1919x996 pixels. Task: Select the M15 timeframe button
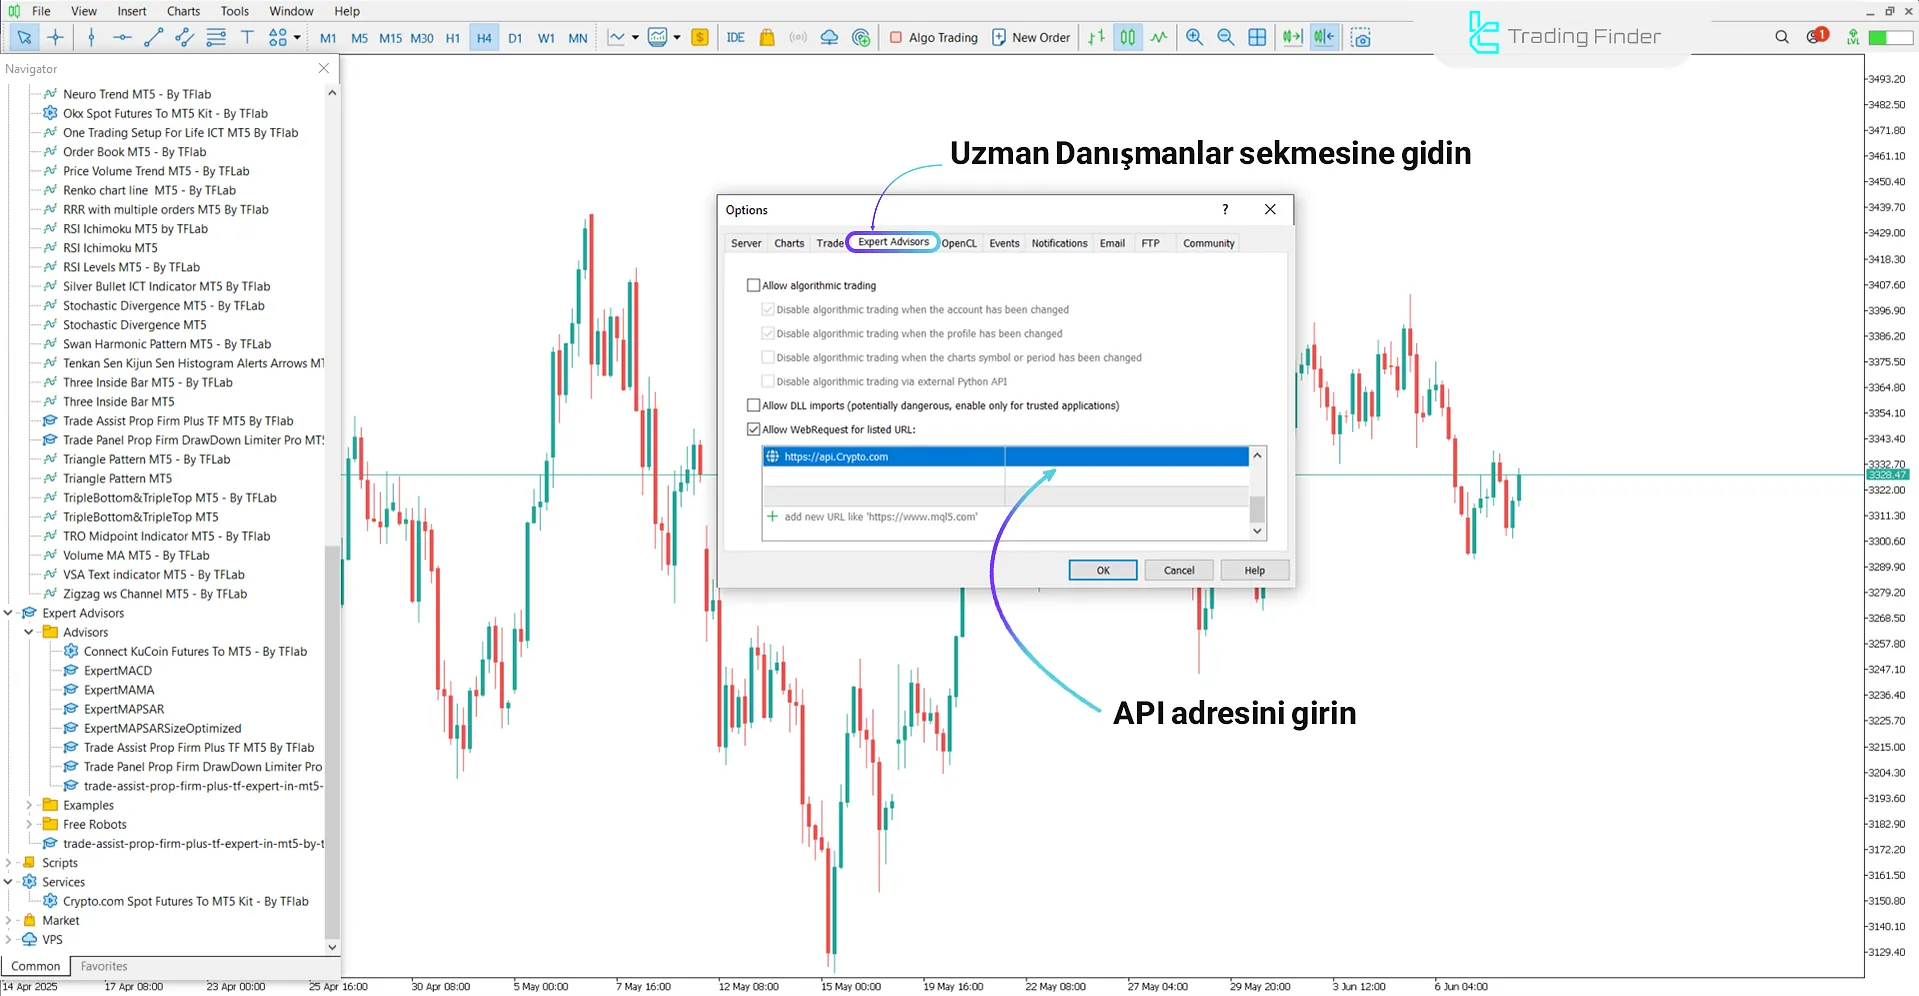pos(390,38)
